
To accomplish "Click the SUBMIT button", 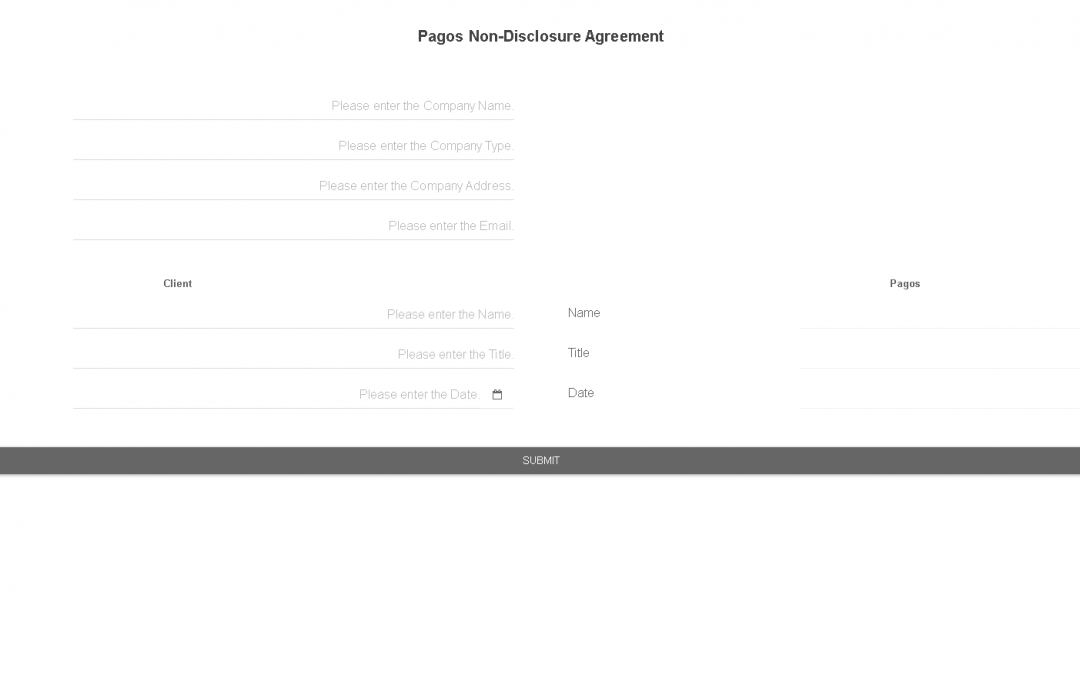I will (540, 460).
